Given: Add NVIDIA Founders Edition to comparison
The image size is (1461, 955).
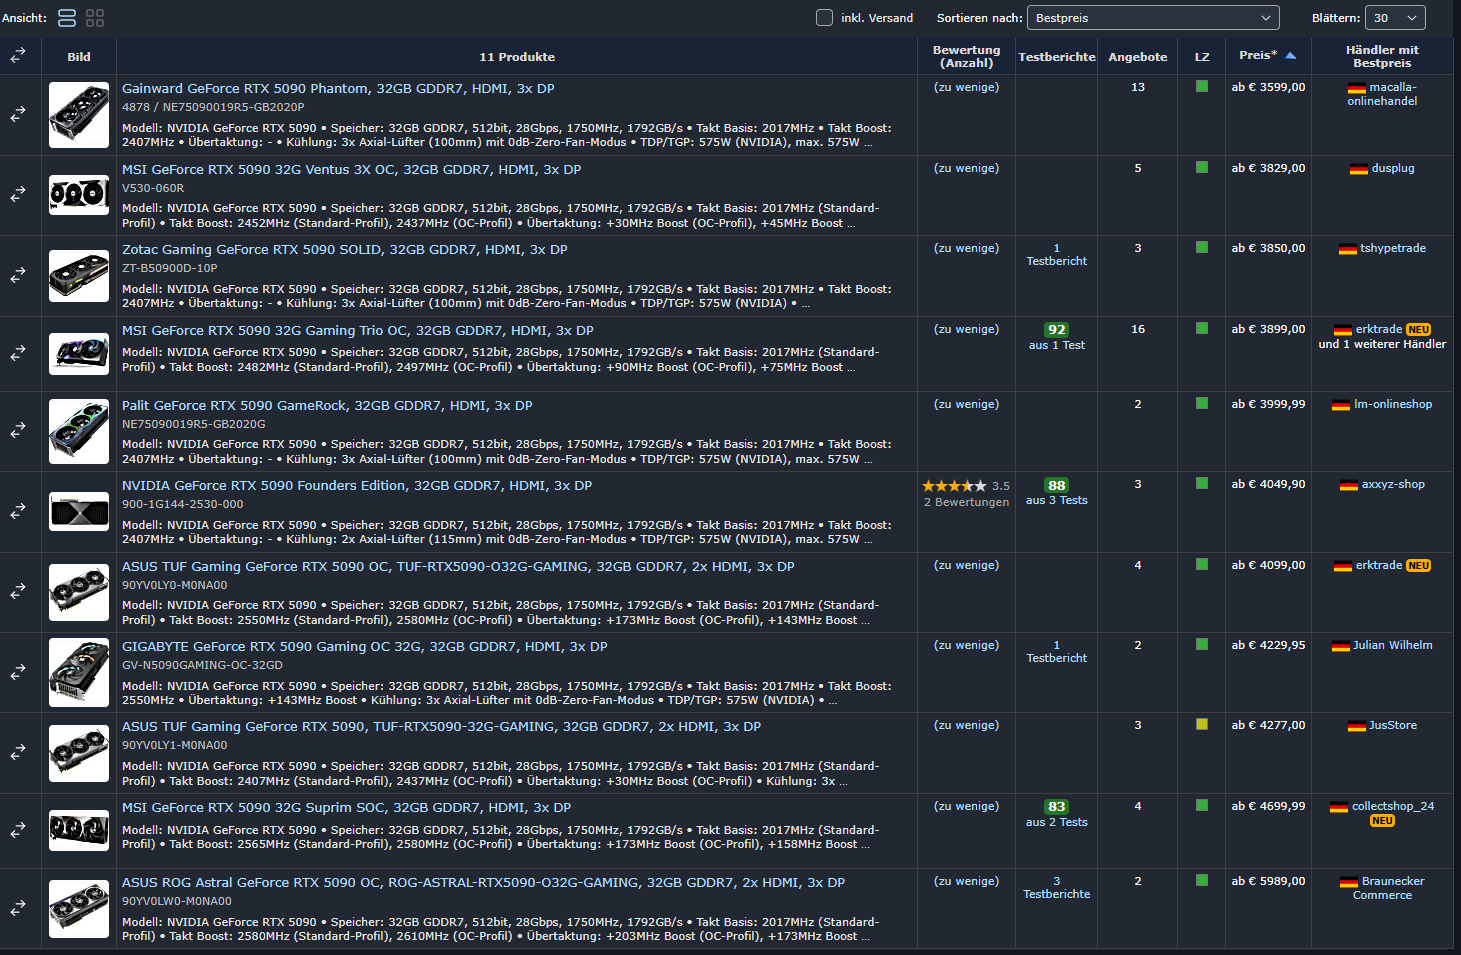Looking at the screenshot, I should point(18,512).
